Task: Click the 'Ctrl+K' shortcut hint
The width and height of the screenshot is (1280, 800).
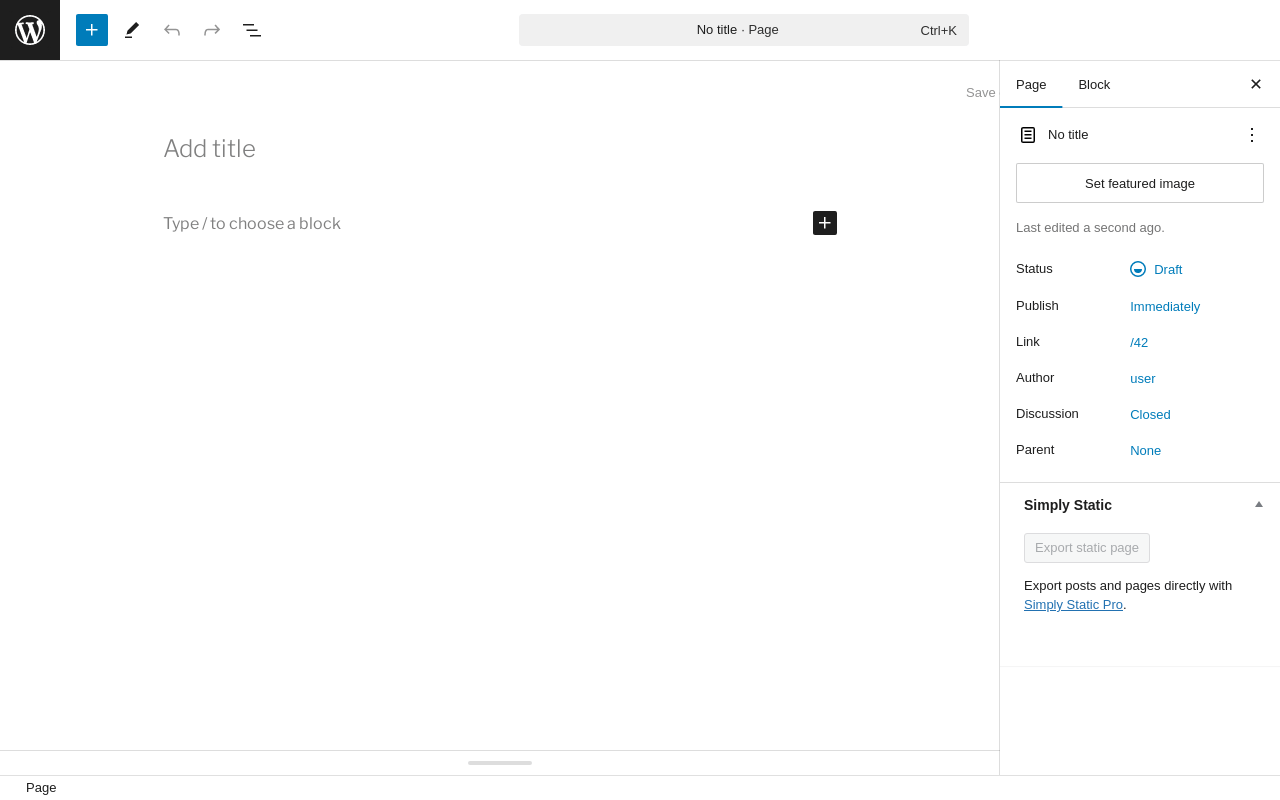Action: (938, 31)
